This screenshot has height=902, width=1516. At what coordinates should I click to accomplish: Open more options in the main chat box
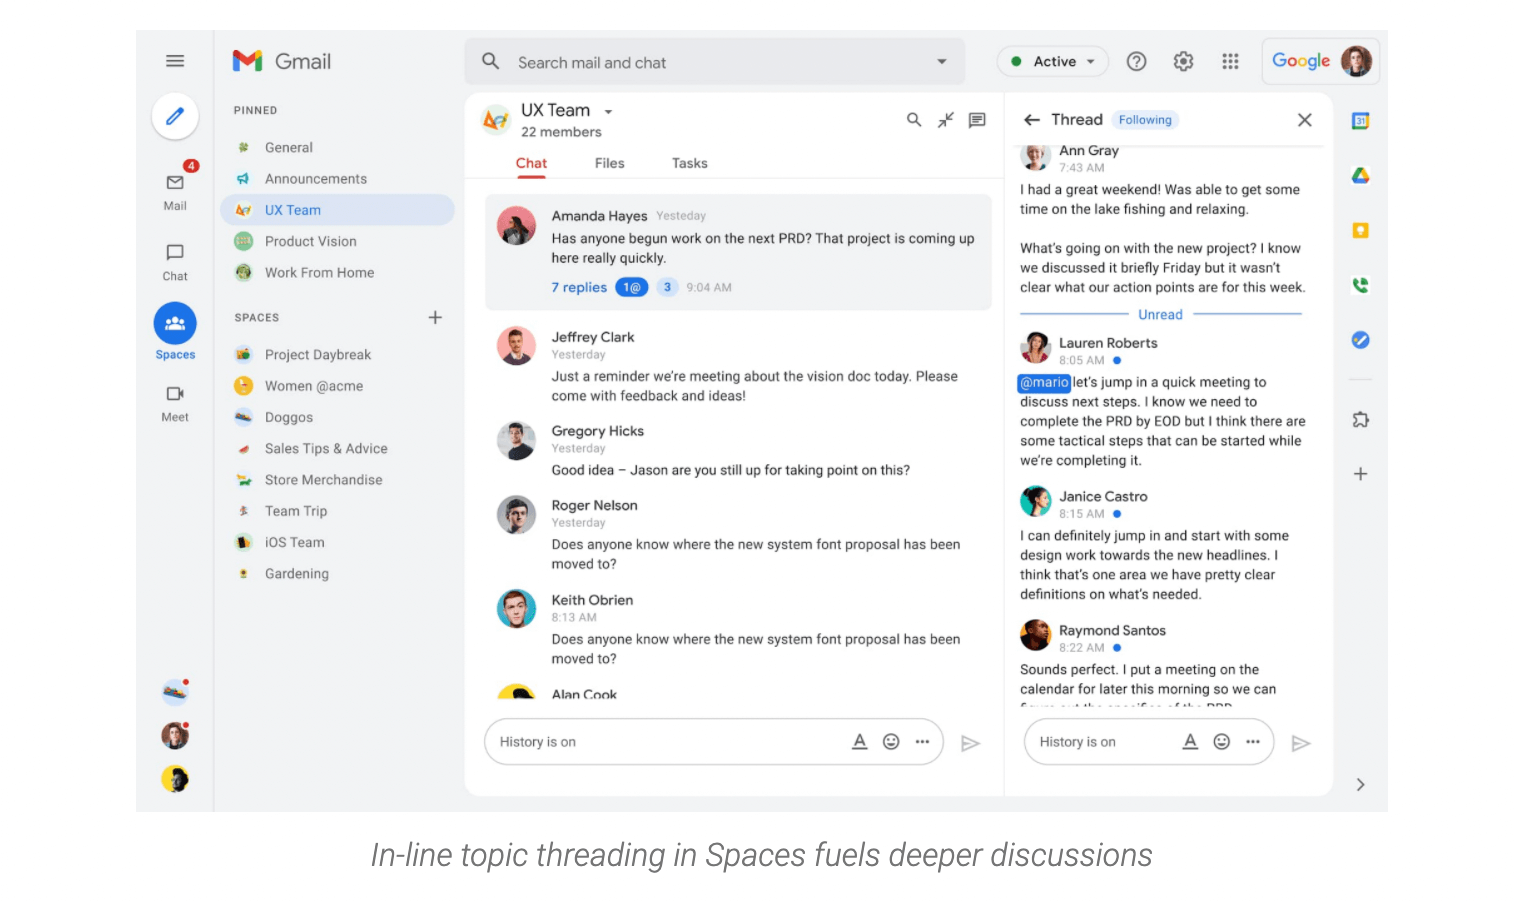(x=922, y=742)
